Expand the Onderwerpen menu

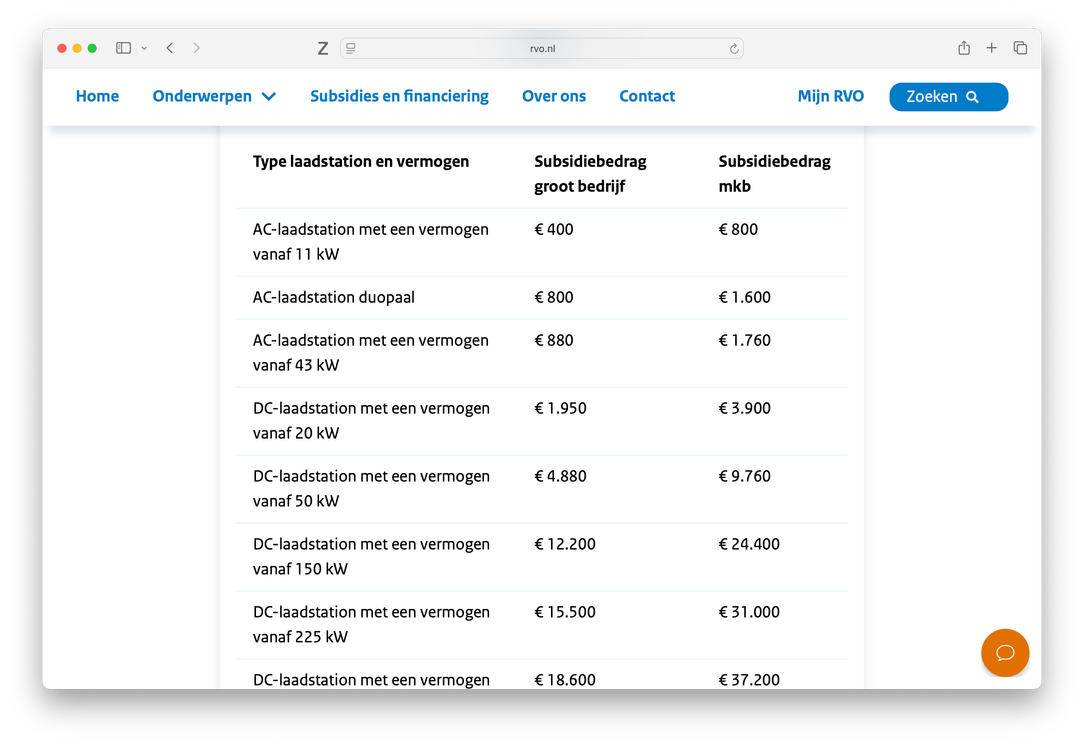pos(214,96)
